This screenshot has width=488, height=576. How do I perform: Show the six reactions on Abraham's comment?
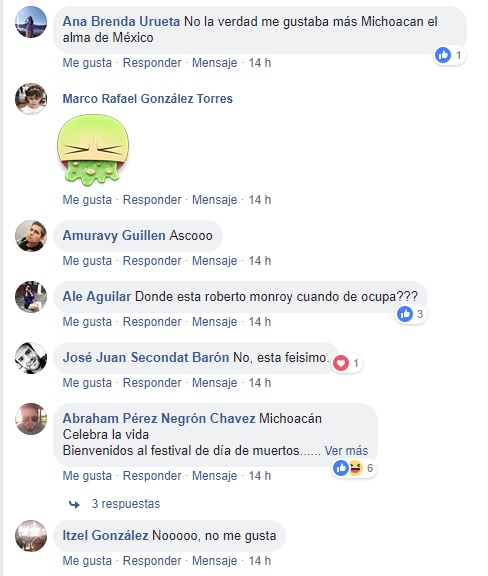[x=354, y=468]
